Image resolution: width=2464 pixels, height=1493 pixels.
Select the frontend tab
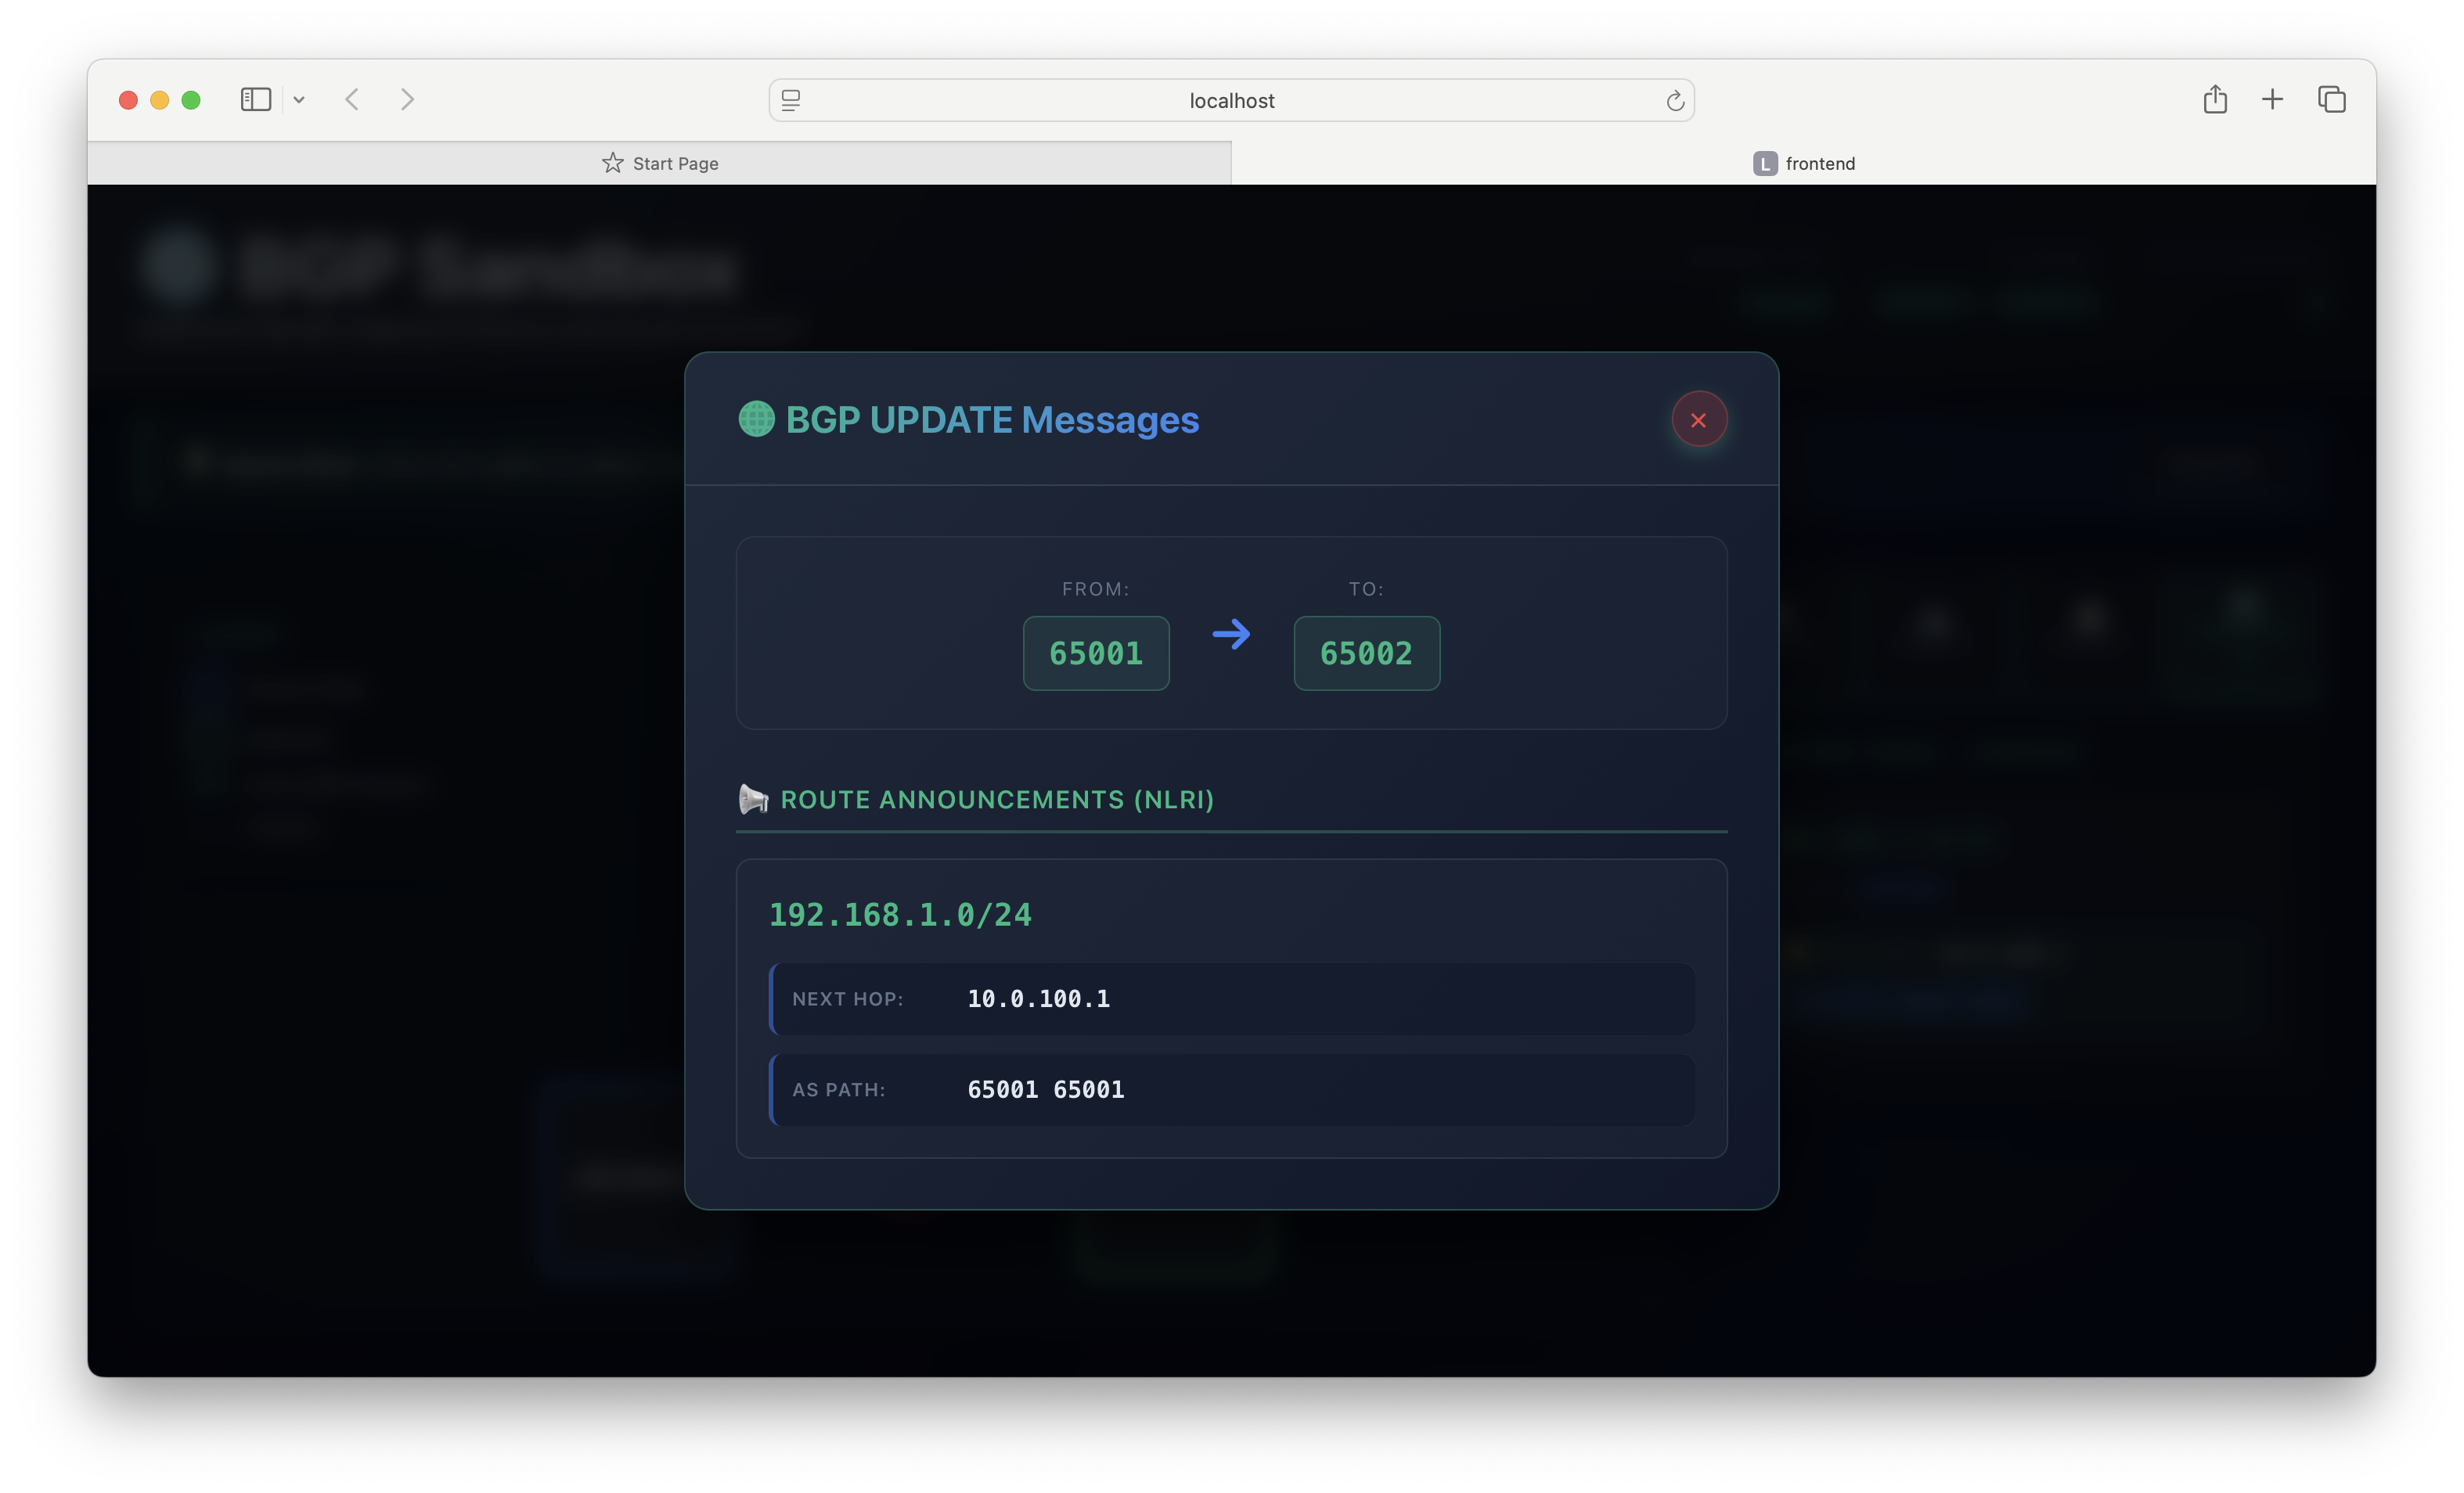[x=1803, y=163]
